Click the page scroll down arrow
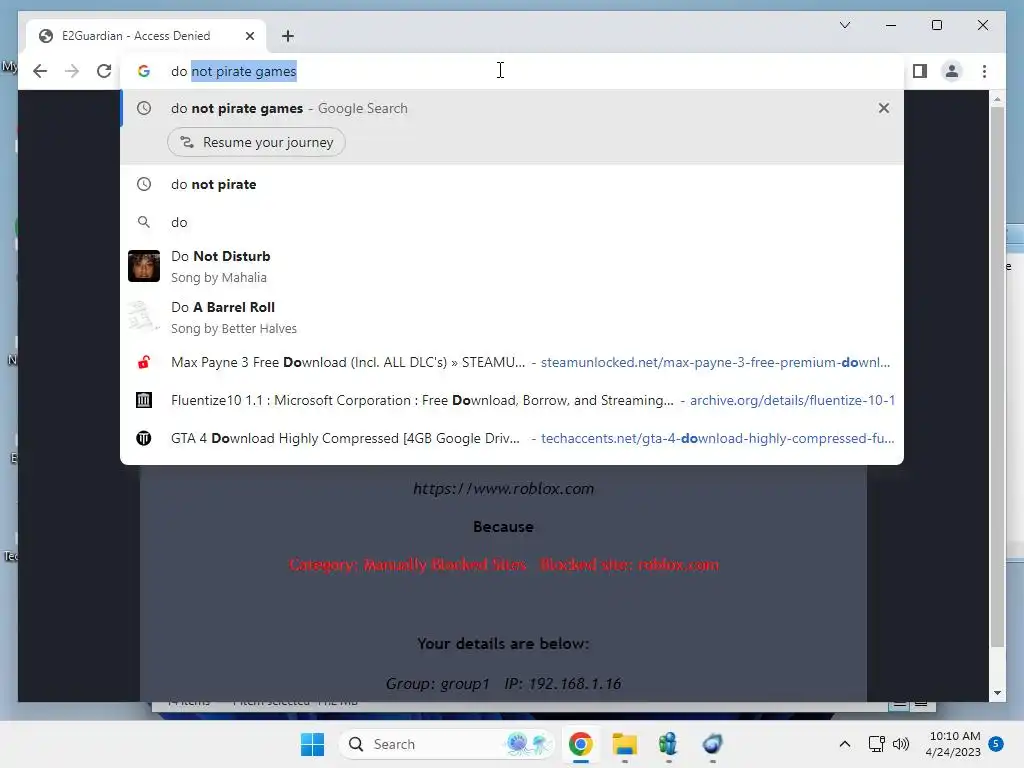The width and height of the screenshot is (1024, 768). coord(997,693)
